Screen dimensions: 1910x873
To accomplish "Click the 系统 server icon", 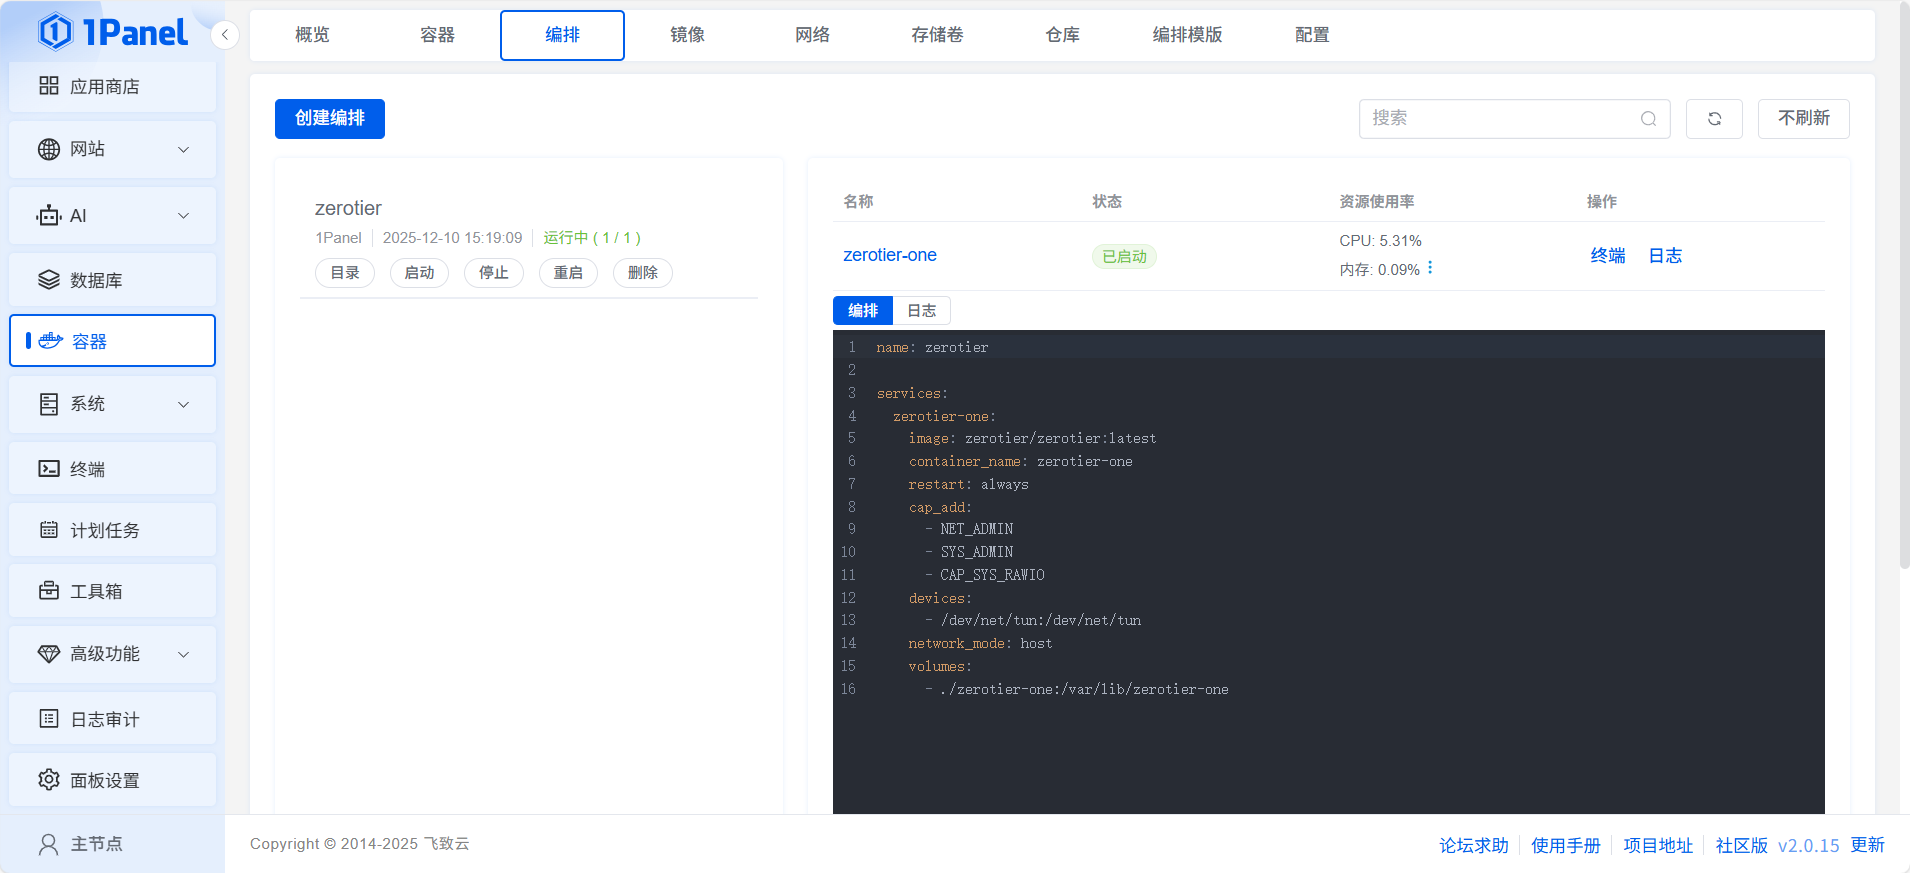I will (x=49, y=404).
